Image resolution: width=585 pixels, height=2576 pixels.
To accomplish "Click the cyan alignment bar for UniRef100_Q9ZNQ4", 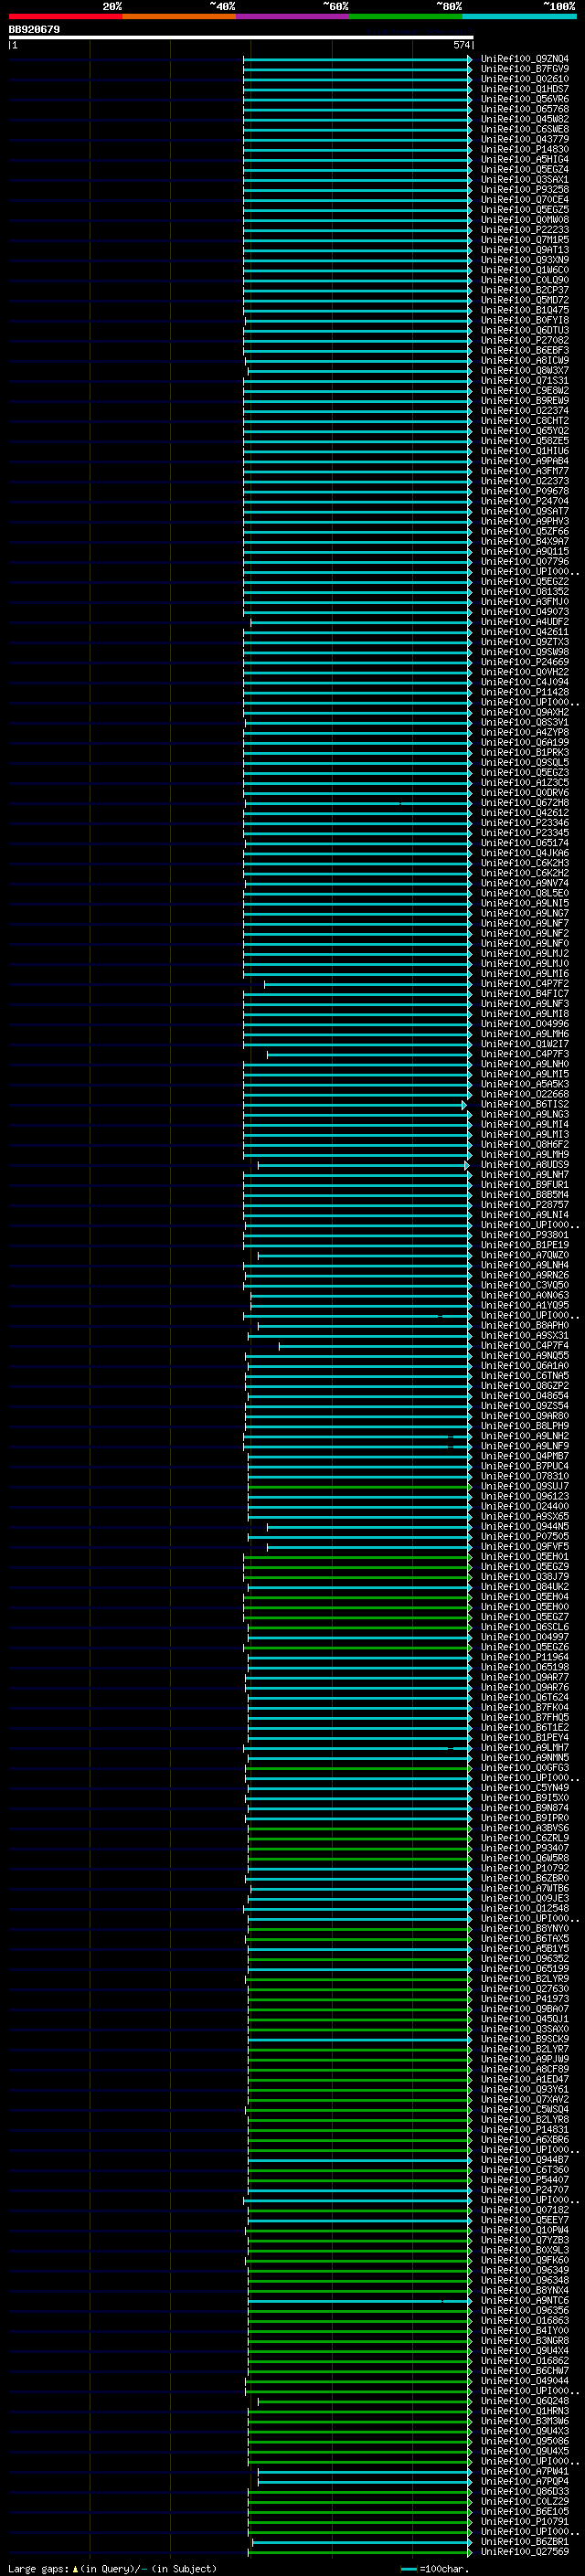I will [357, 59].
